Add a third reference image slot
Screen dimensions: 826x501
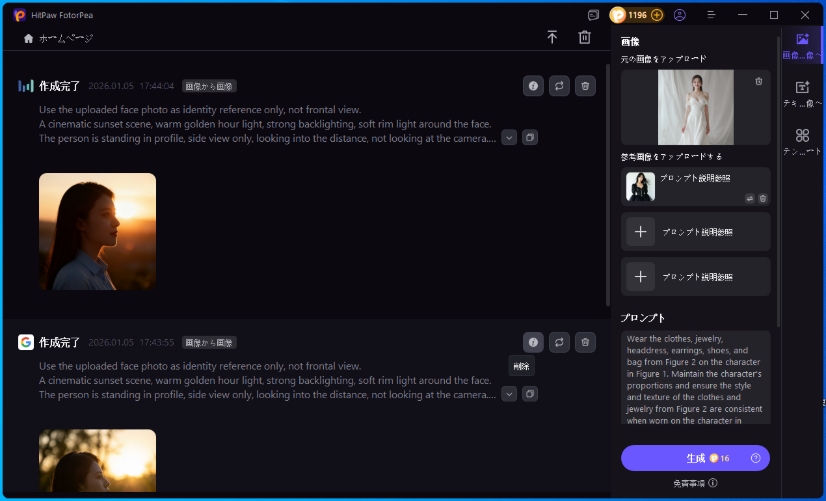tap(695, 277)
